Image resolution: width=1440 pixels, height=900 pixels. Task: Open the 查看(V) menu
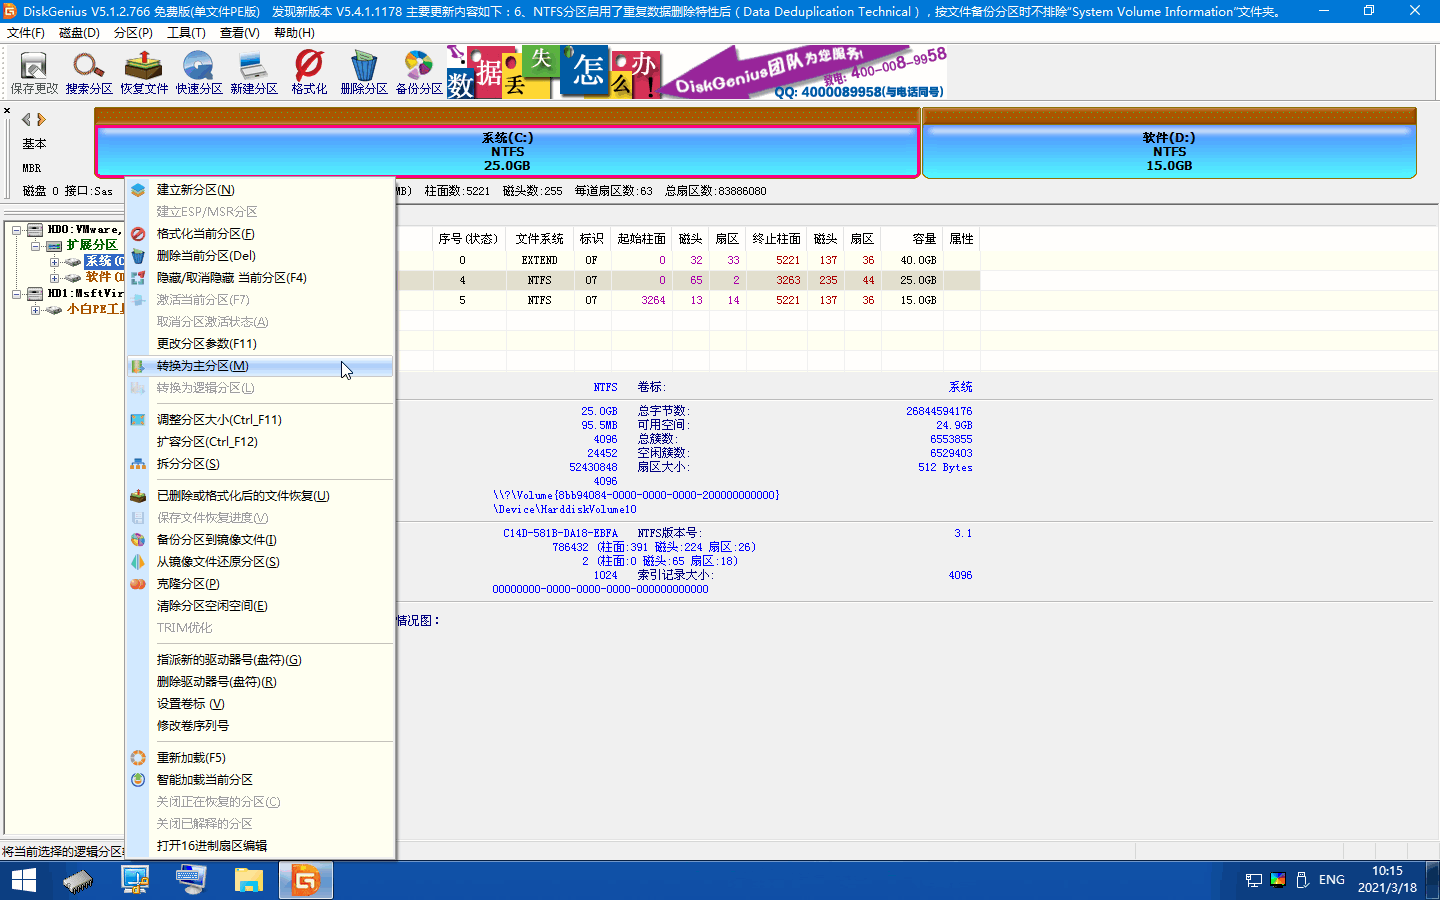coord(240,33)
